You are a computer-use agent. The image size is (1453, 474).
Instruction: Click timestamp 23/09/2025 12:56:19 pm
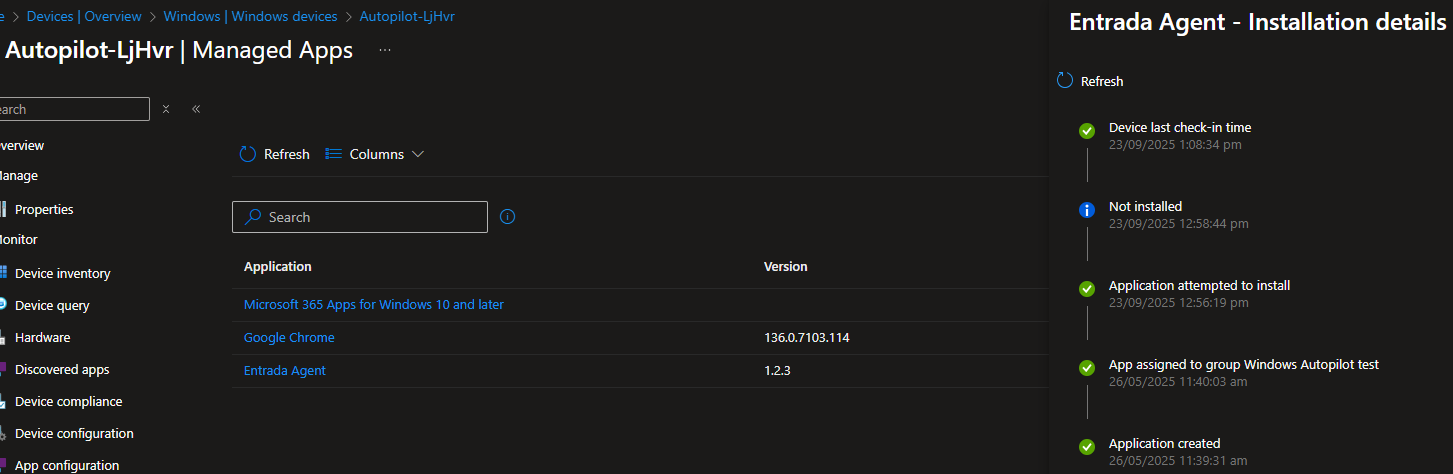(1179, 302)
